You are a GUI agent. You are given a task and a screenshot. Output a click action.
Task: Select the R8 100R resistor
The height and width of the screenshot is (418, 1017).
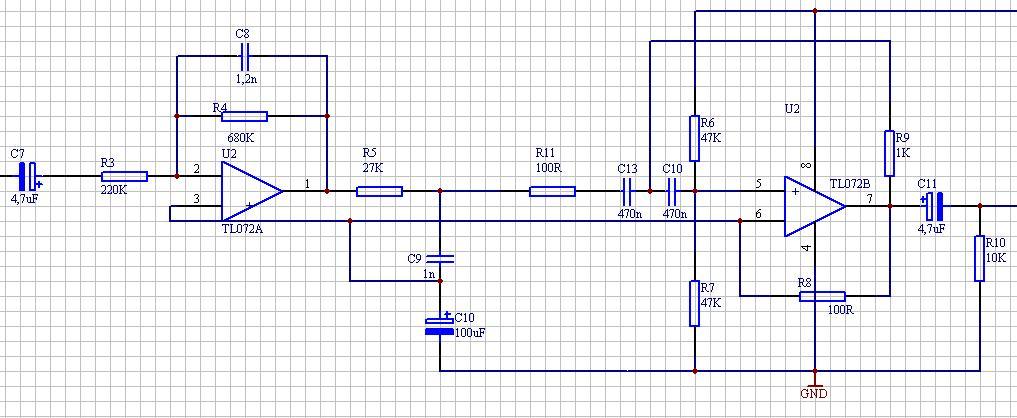pos(822,296)
